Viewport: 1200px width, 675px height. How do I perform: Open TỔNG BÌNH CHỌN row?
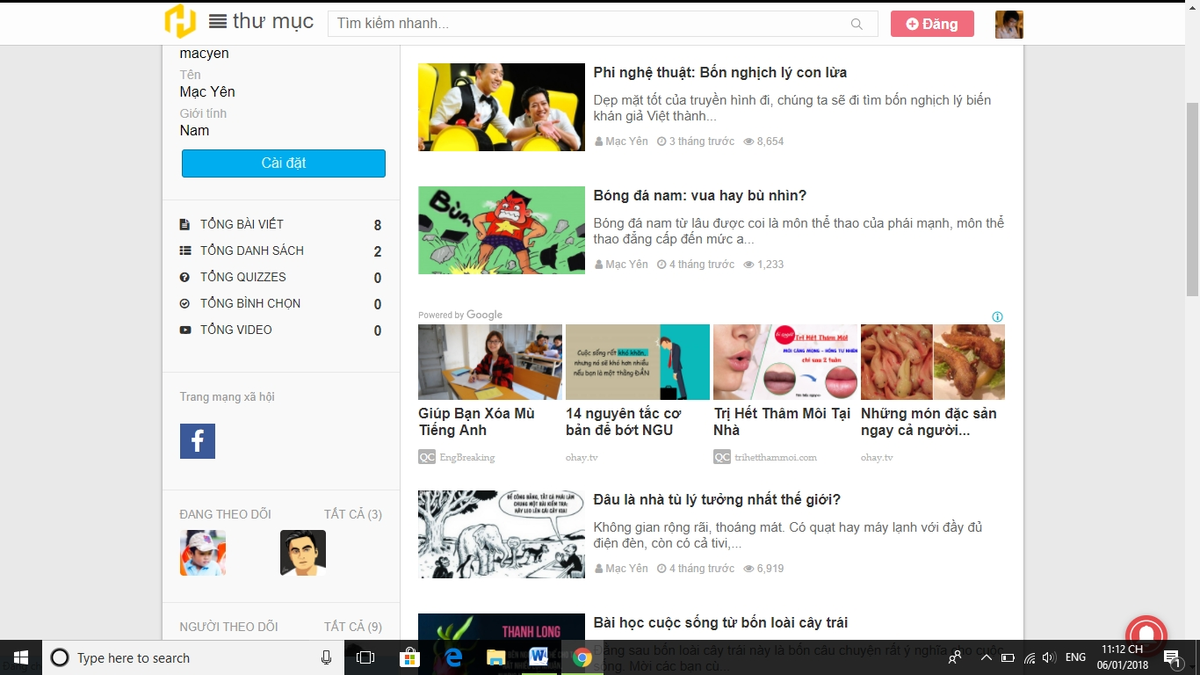pyautogui.click(x=280, y=303)
